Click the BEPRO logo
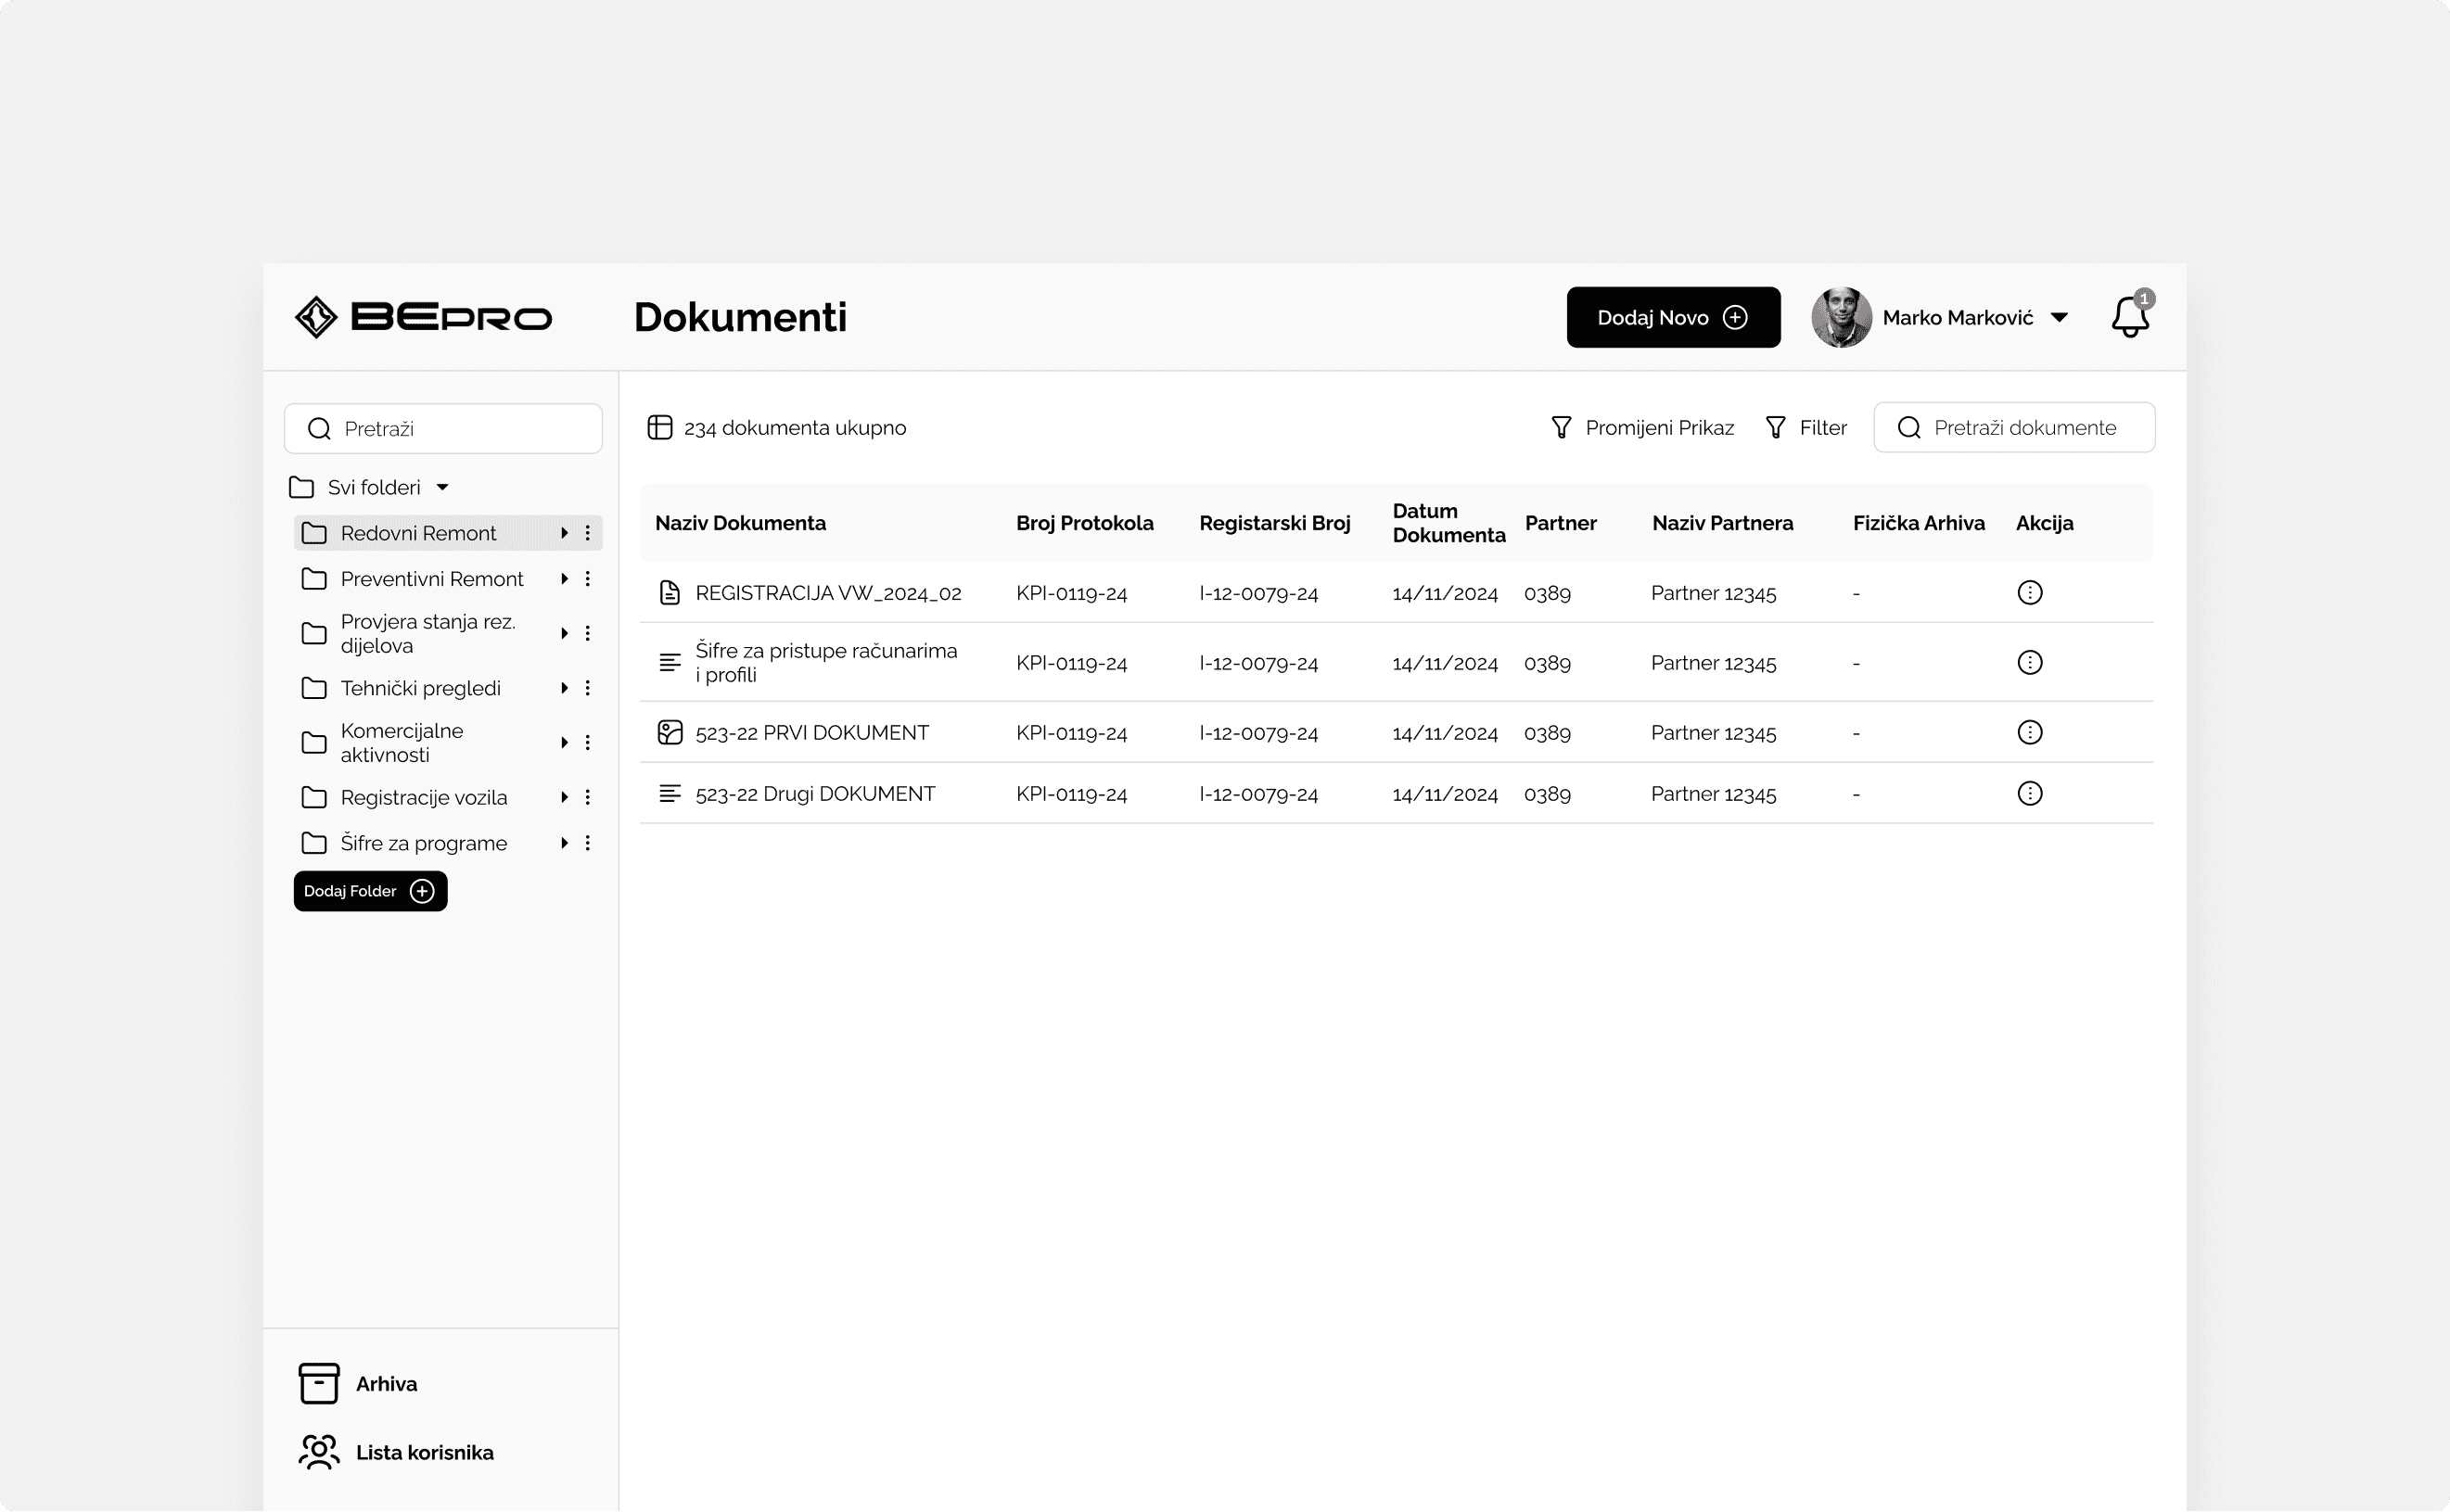The width and height of the screenshot is (2450, 1512). [423, 317]
